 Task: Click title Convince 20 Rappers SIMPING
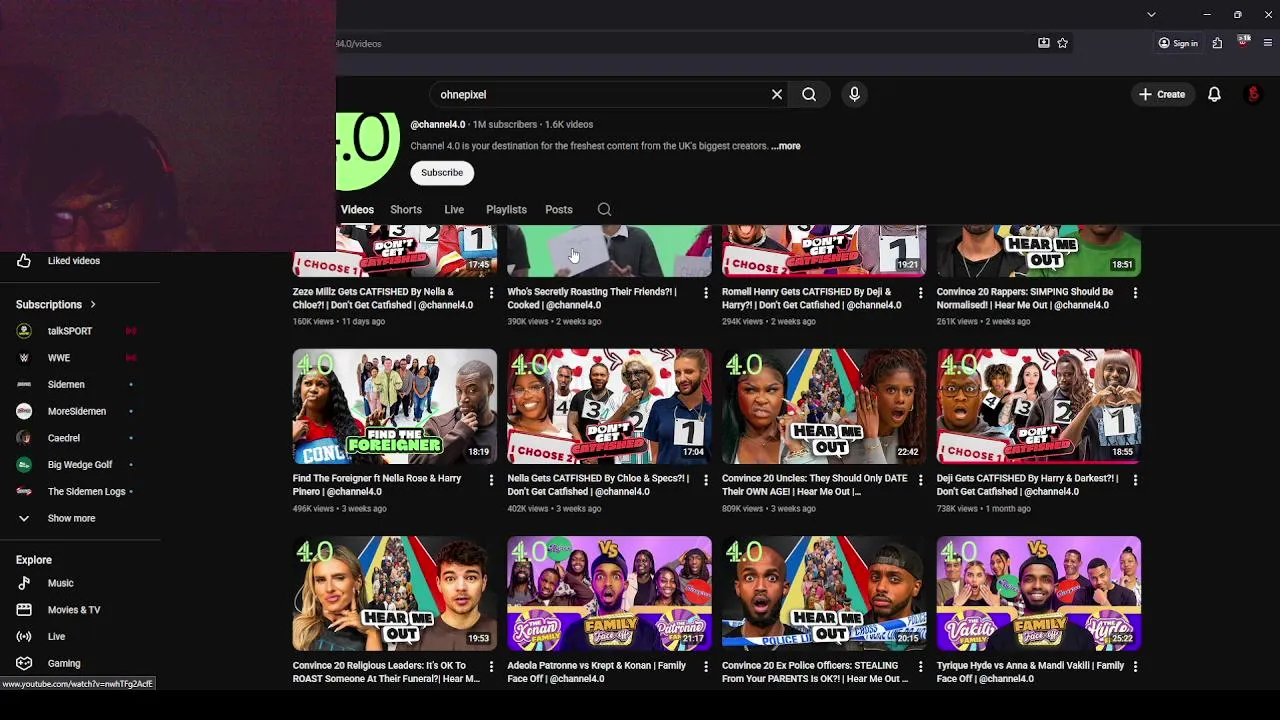1025,298
